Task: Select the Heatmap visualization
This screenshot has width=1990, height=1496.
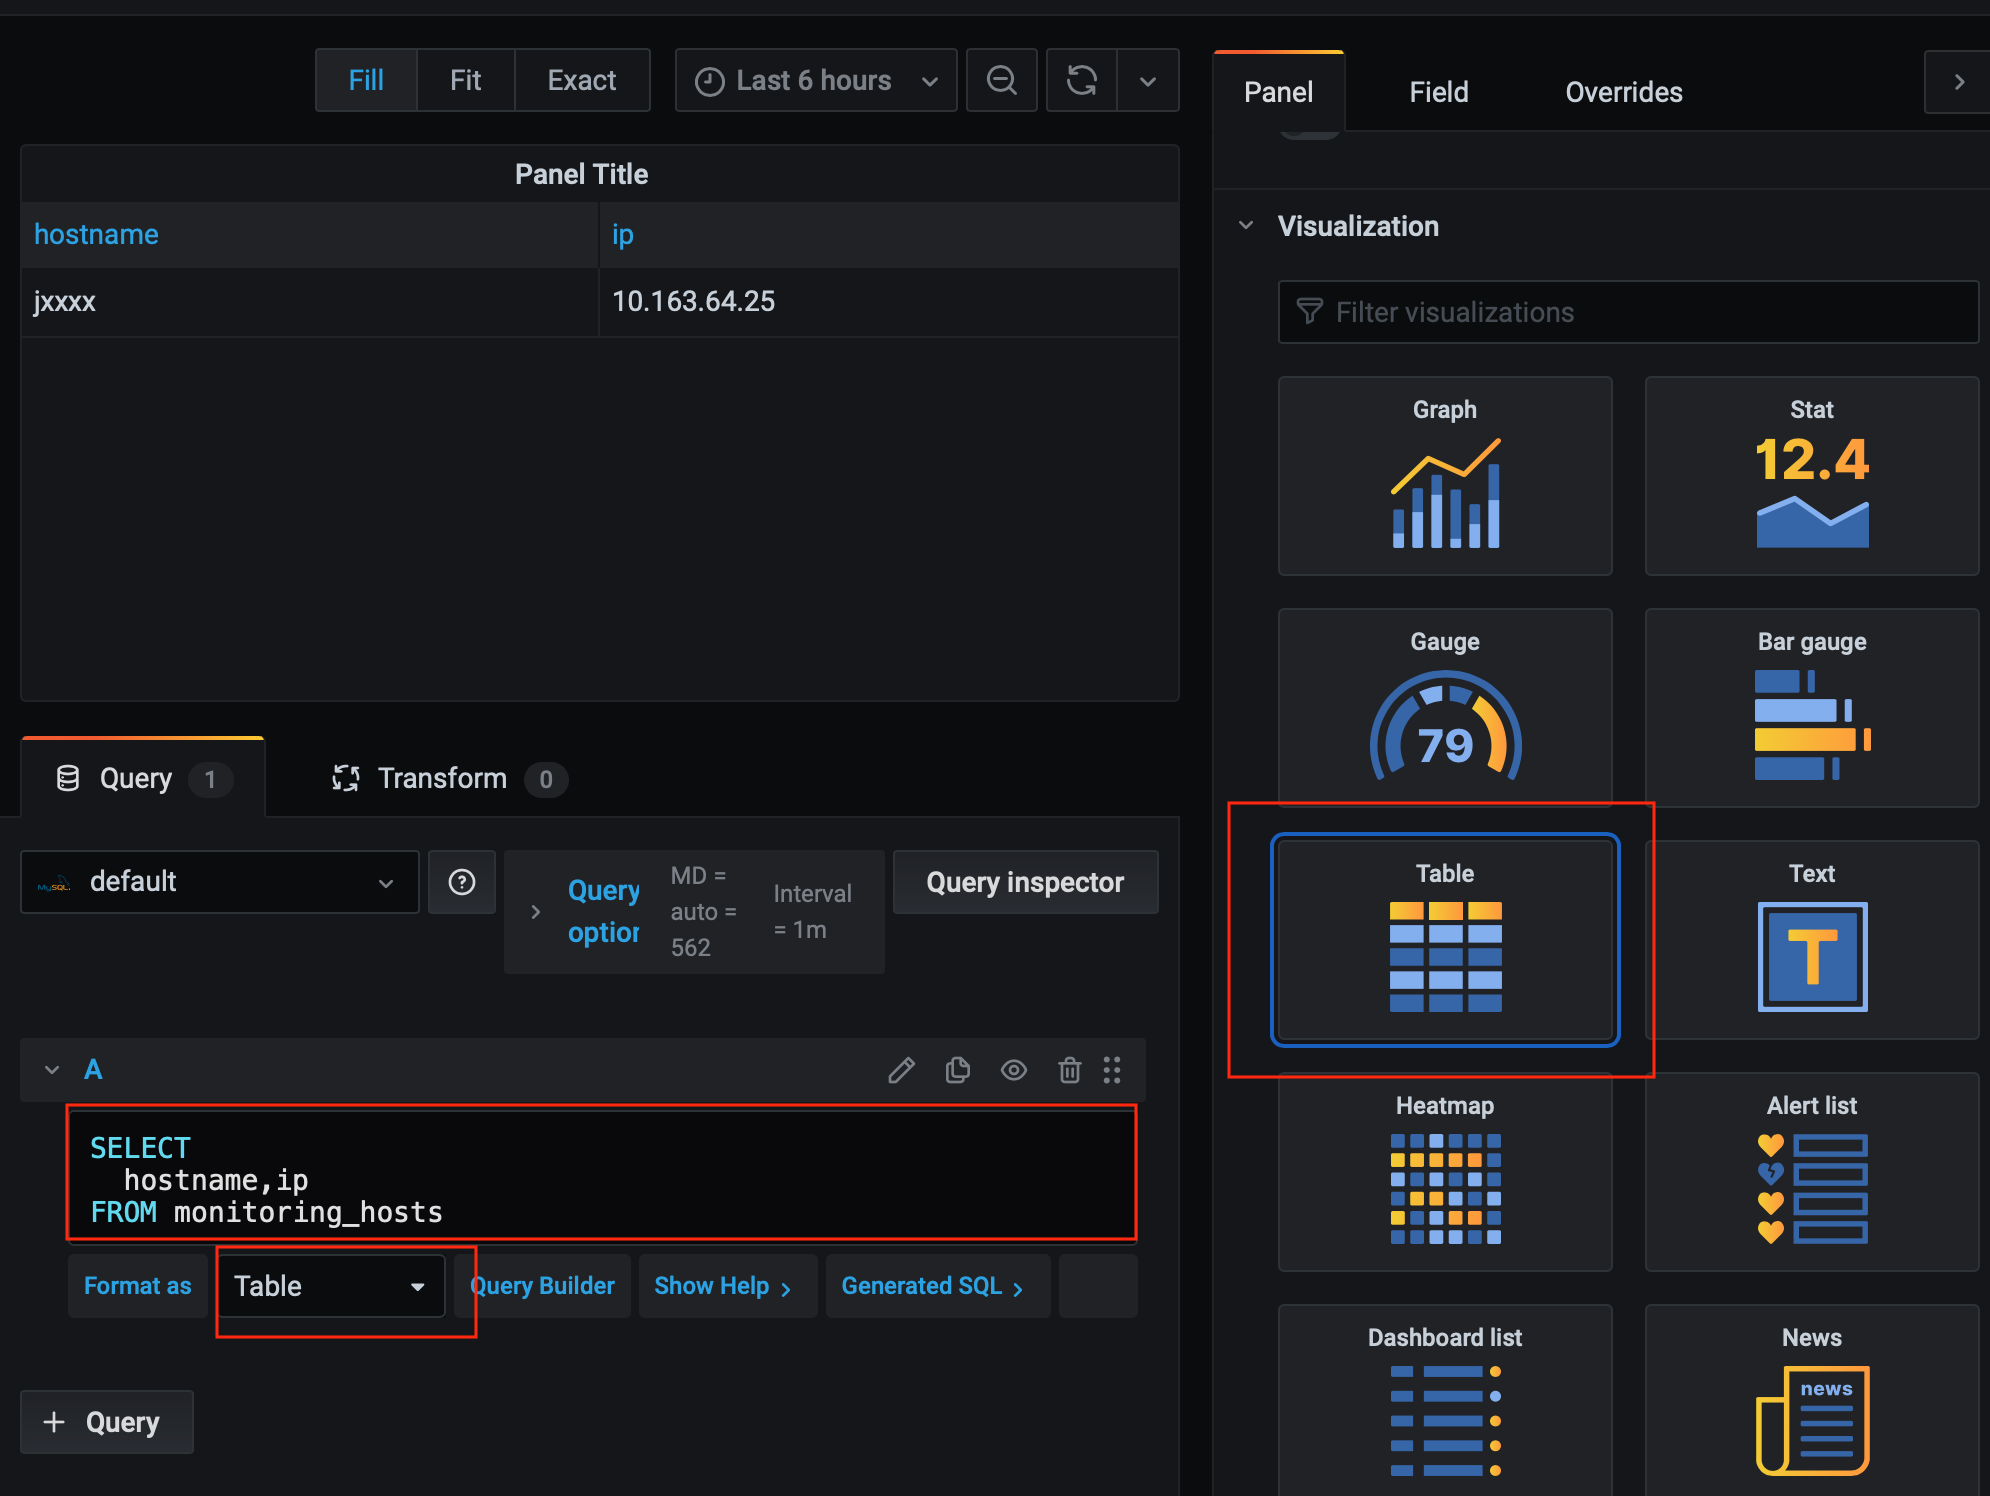Action: tap(1444, 1172)
